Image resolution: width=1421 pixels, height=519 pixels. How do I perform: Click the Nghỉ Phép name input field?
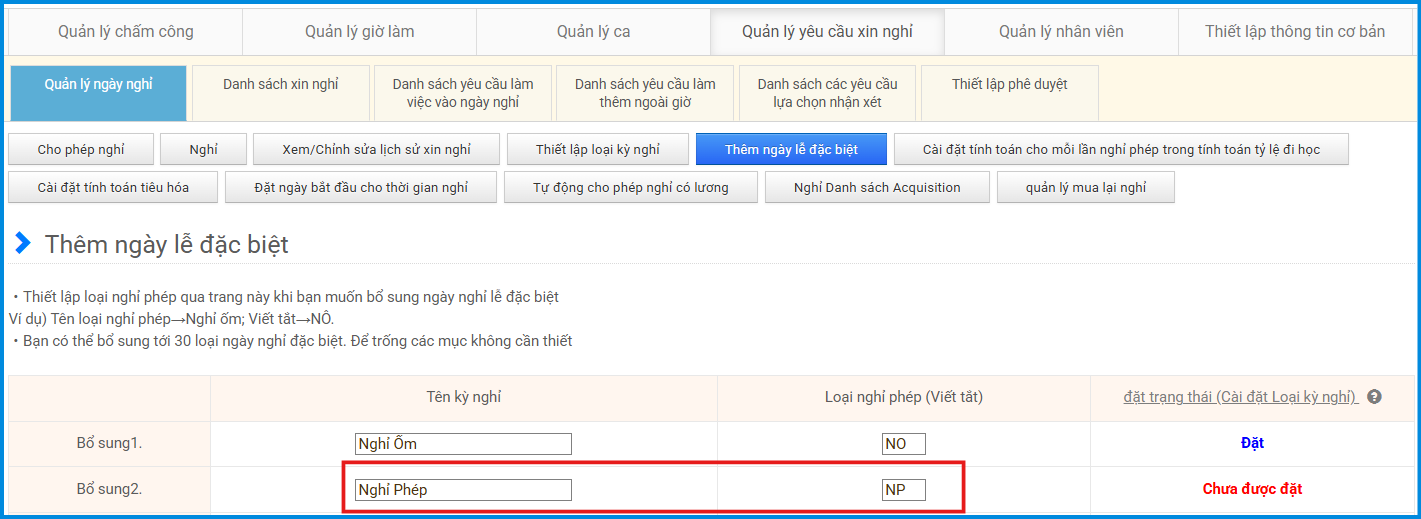coord(463,490)
